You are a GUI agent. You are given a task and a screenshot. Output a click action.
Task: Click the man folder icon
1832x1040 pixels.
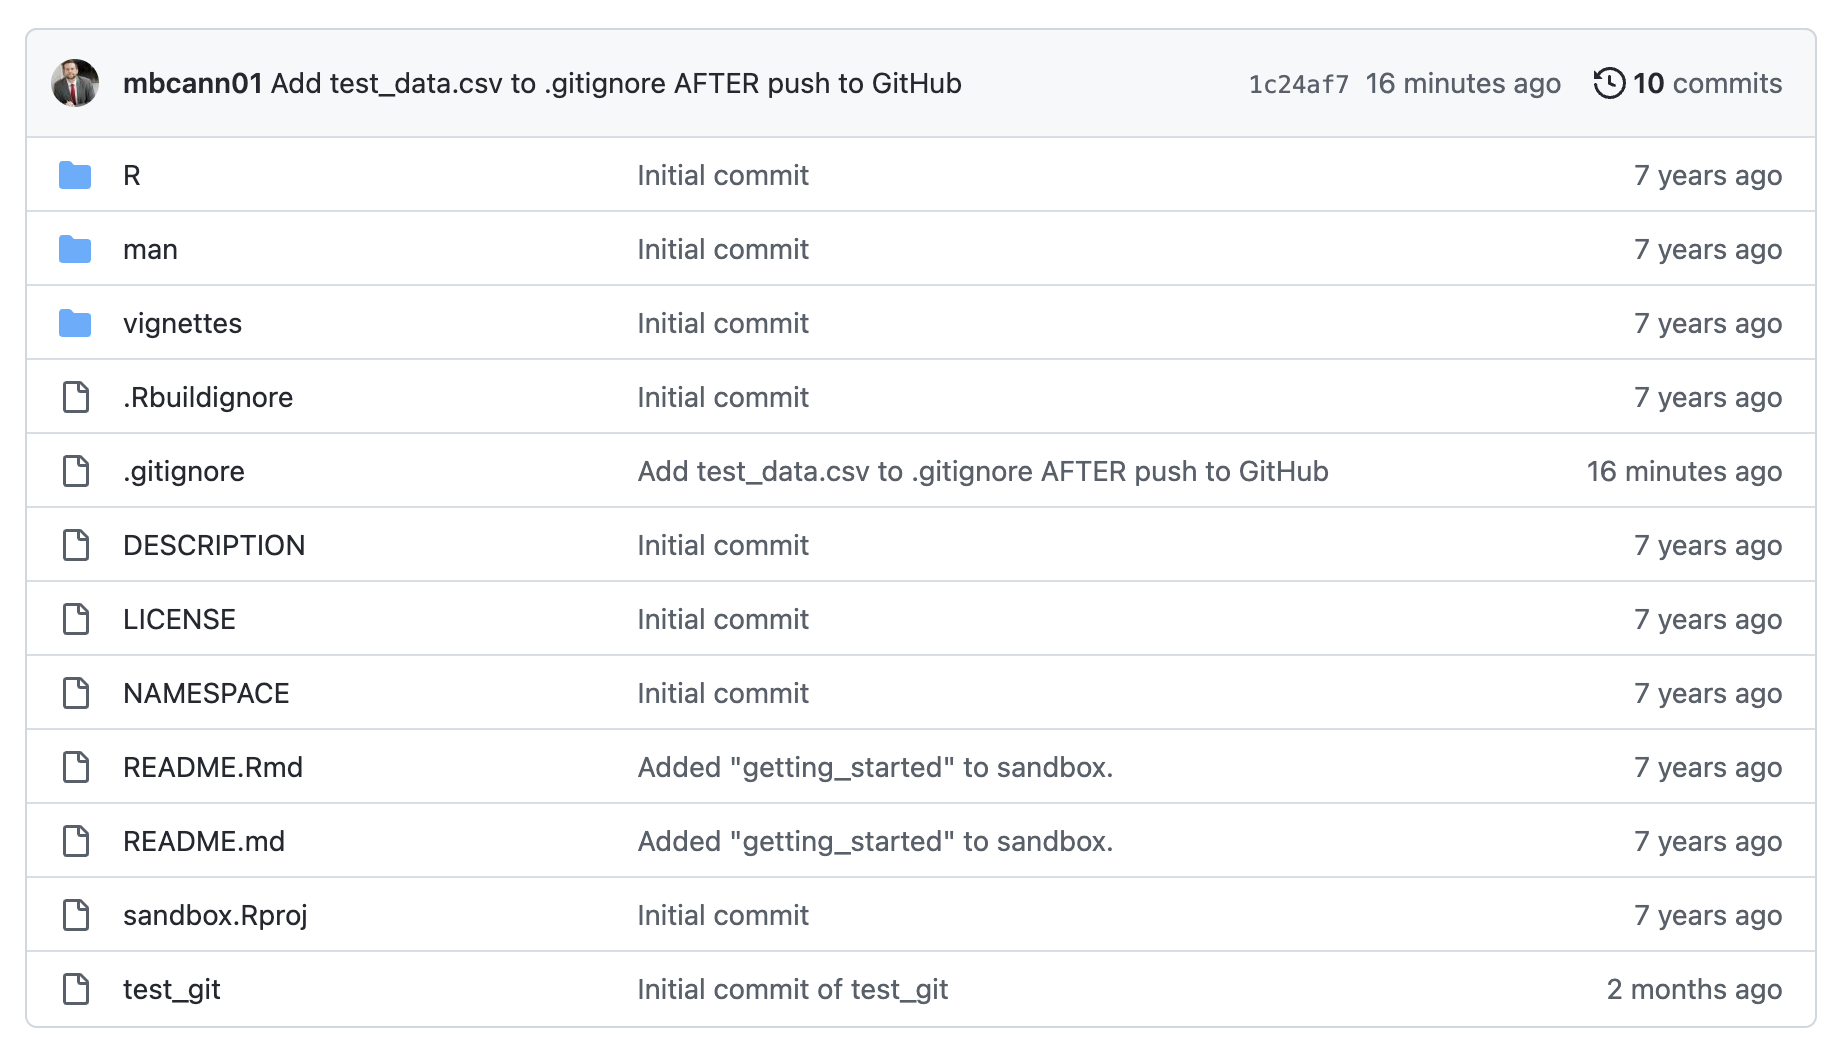74,249
